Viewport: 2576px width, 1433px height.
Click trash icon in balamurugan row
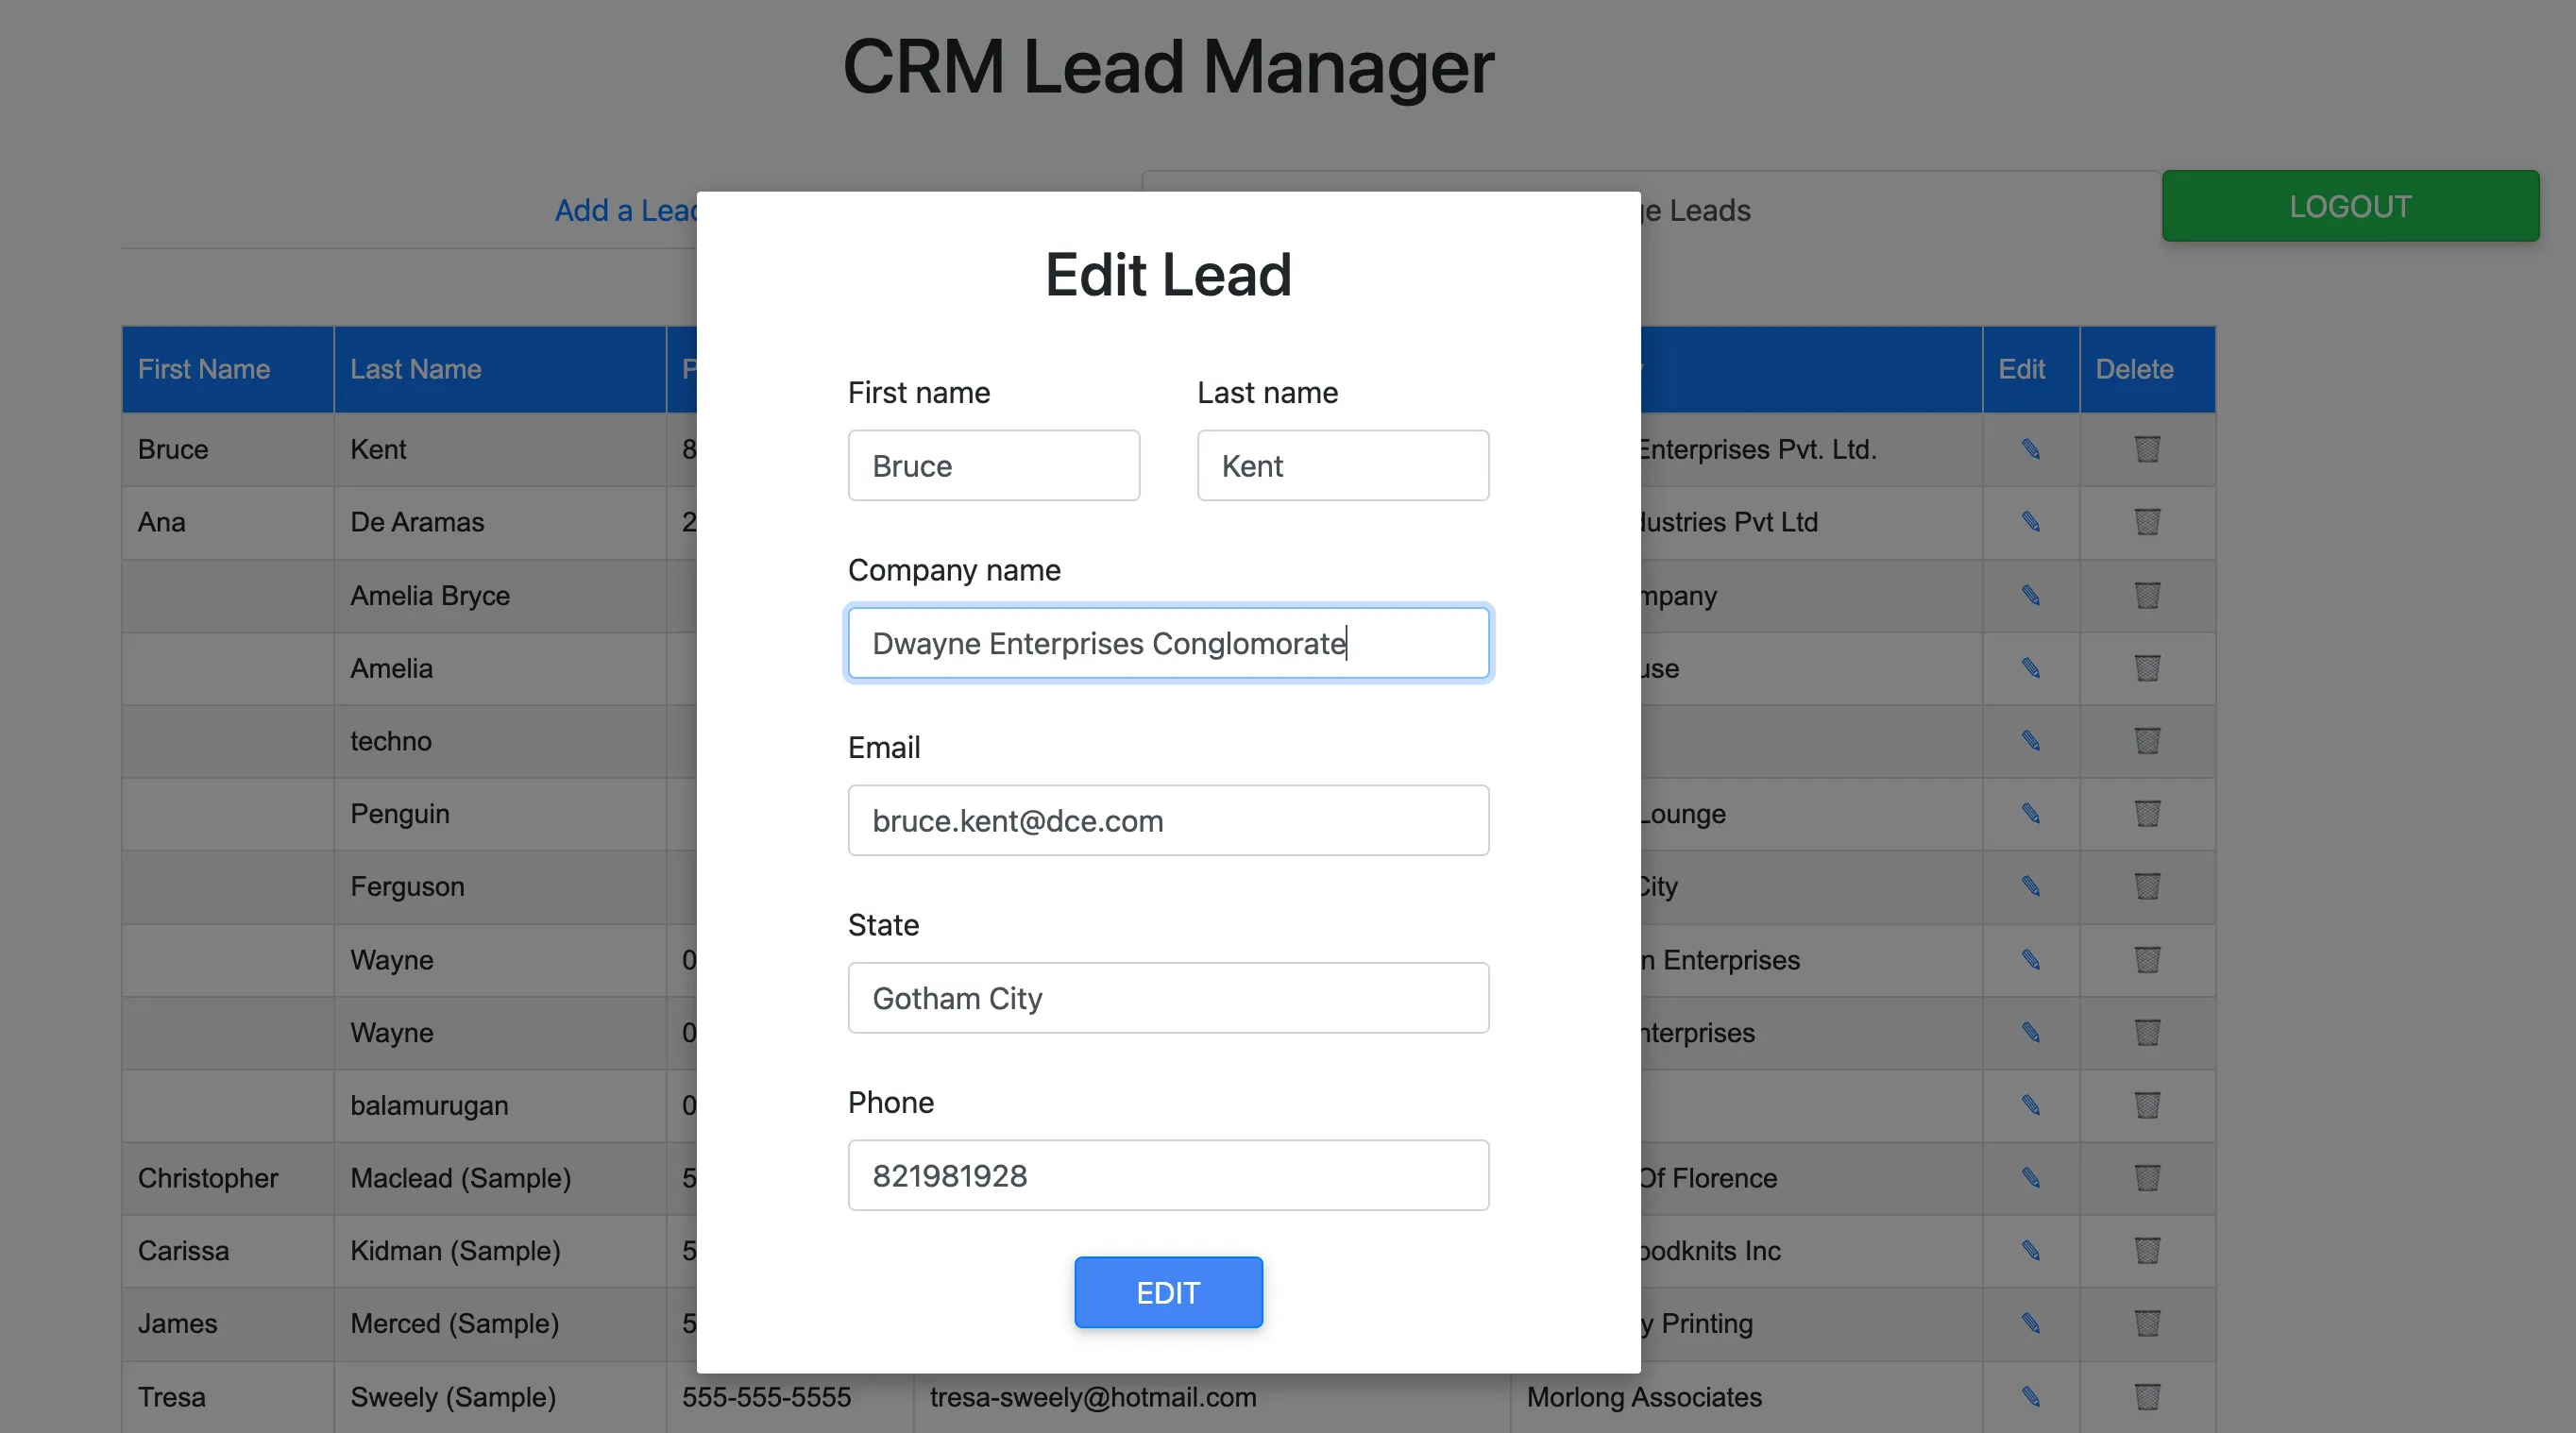coord(2147,1105)
